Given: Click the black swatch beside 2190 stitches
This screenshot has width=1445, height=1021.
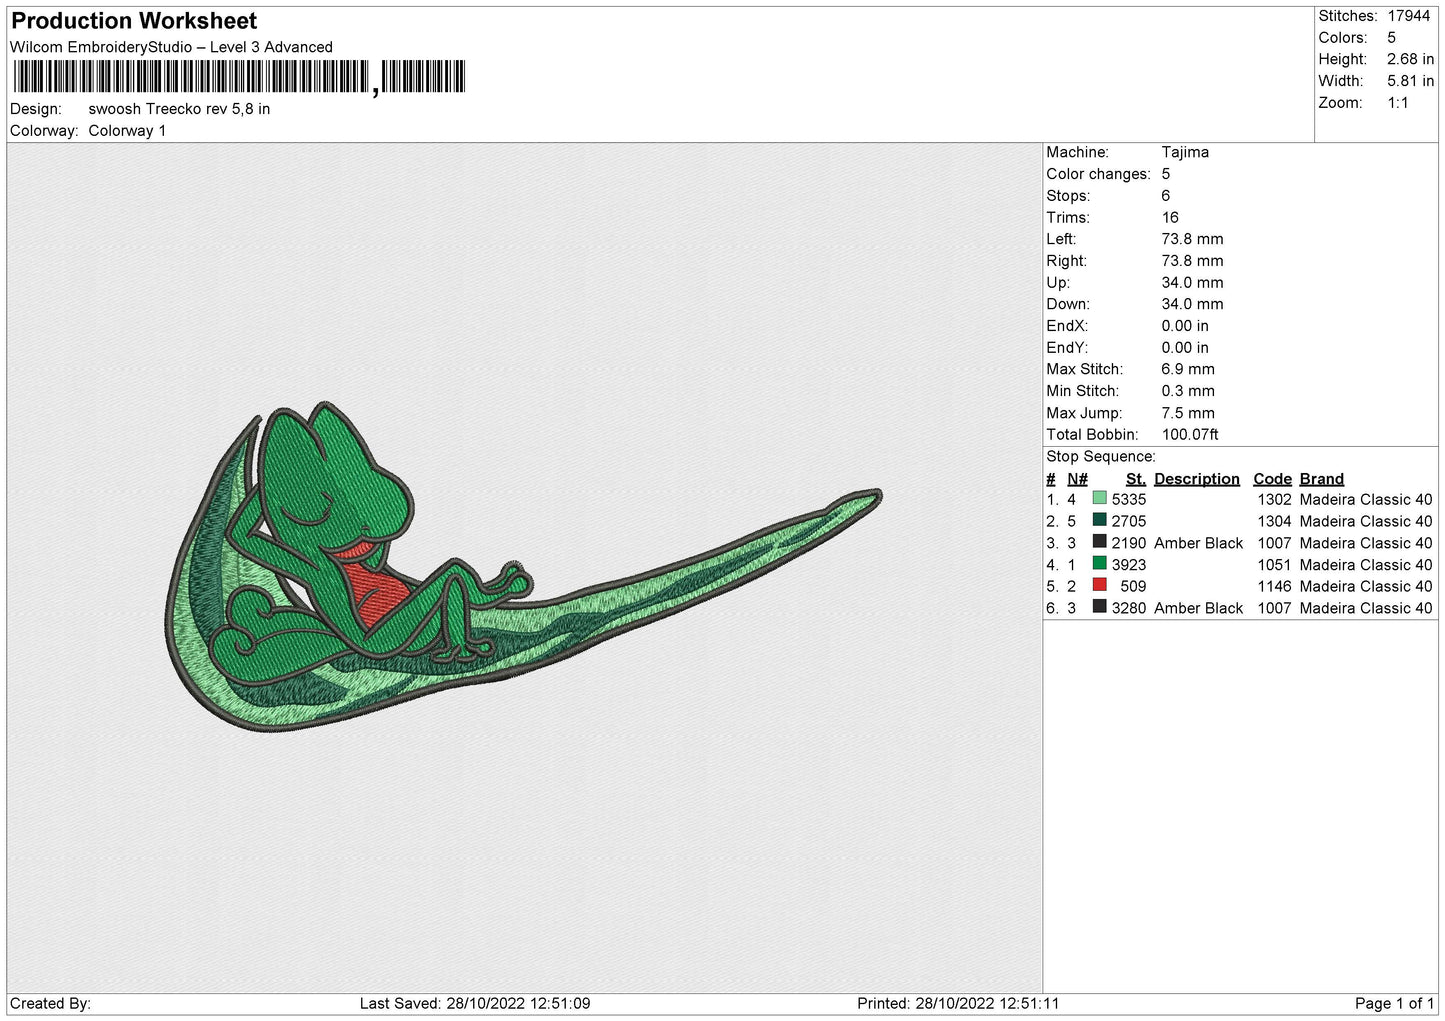Looking at the screenshot, I should 1099,543.
